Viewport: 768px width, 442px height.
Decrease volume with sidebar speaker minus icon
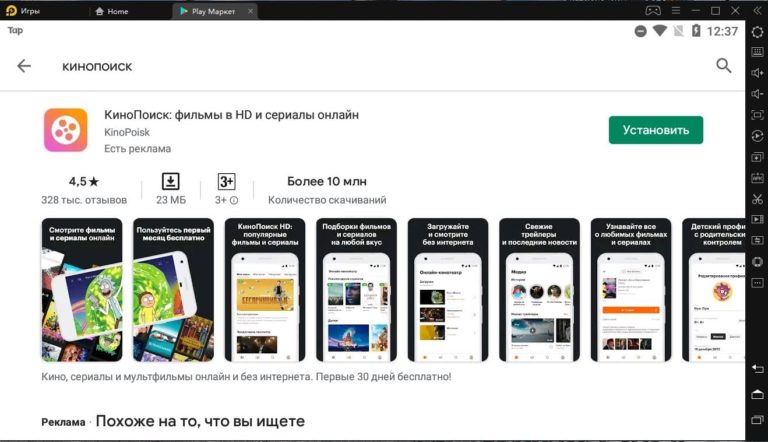[757, 94]
